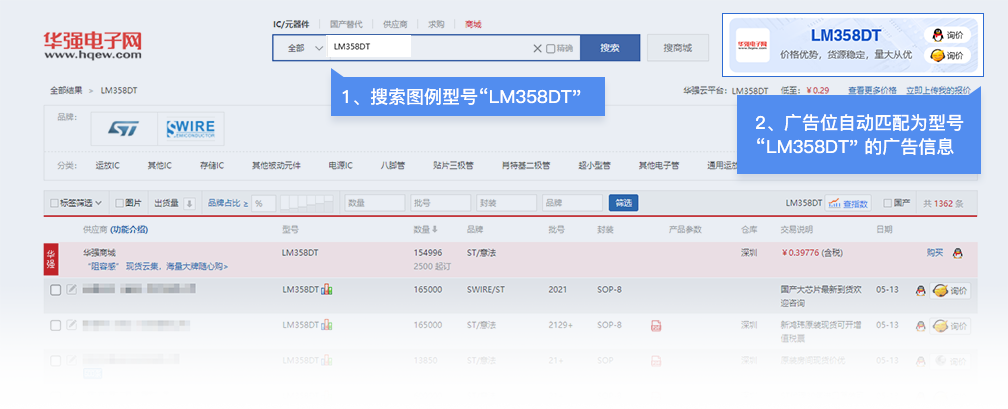Switch to the 供应商 search tab

click(x=395, y=24)
